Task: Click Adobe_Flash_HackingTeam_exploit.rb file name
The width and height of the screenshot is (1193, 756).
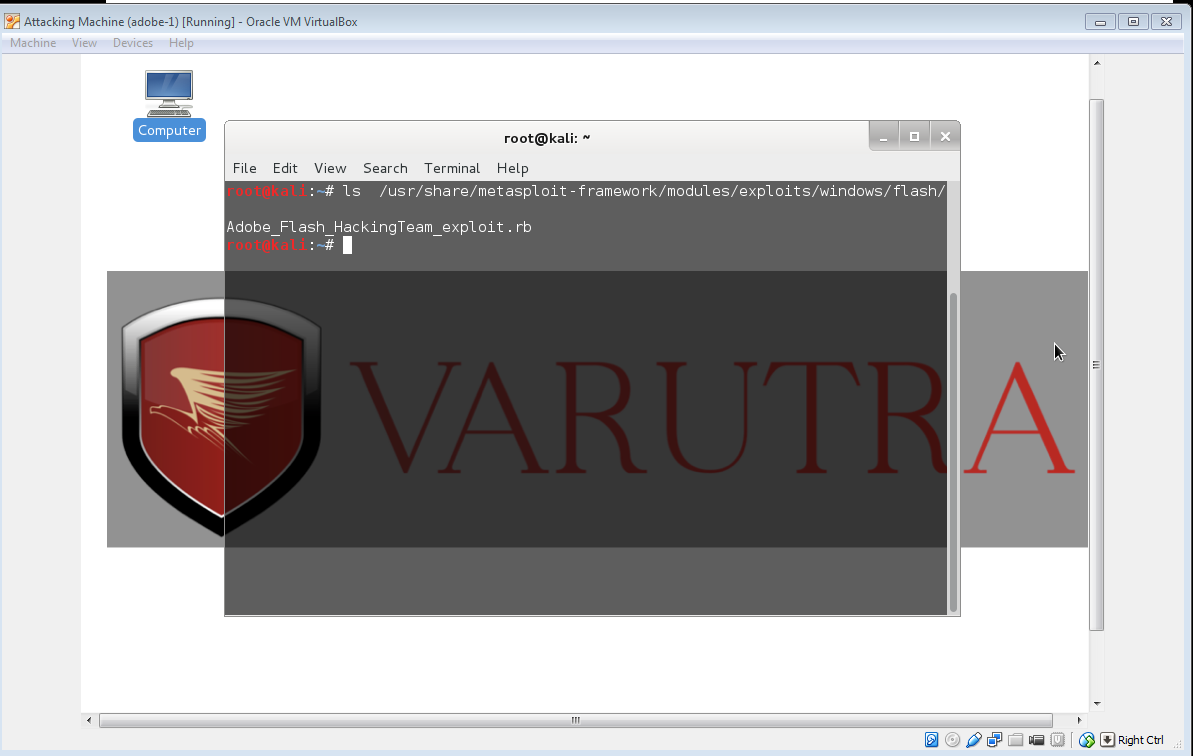Action: (379, 227)
